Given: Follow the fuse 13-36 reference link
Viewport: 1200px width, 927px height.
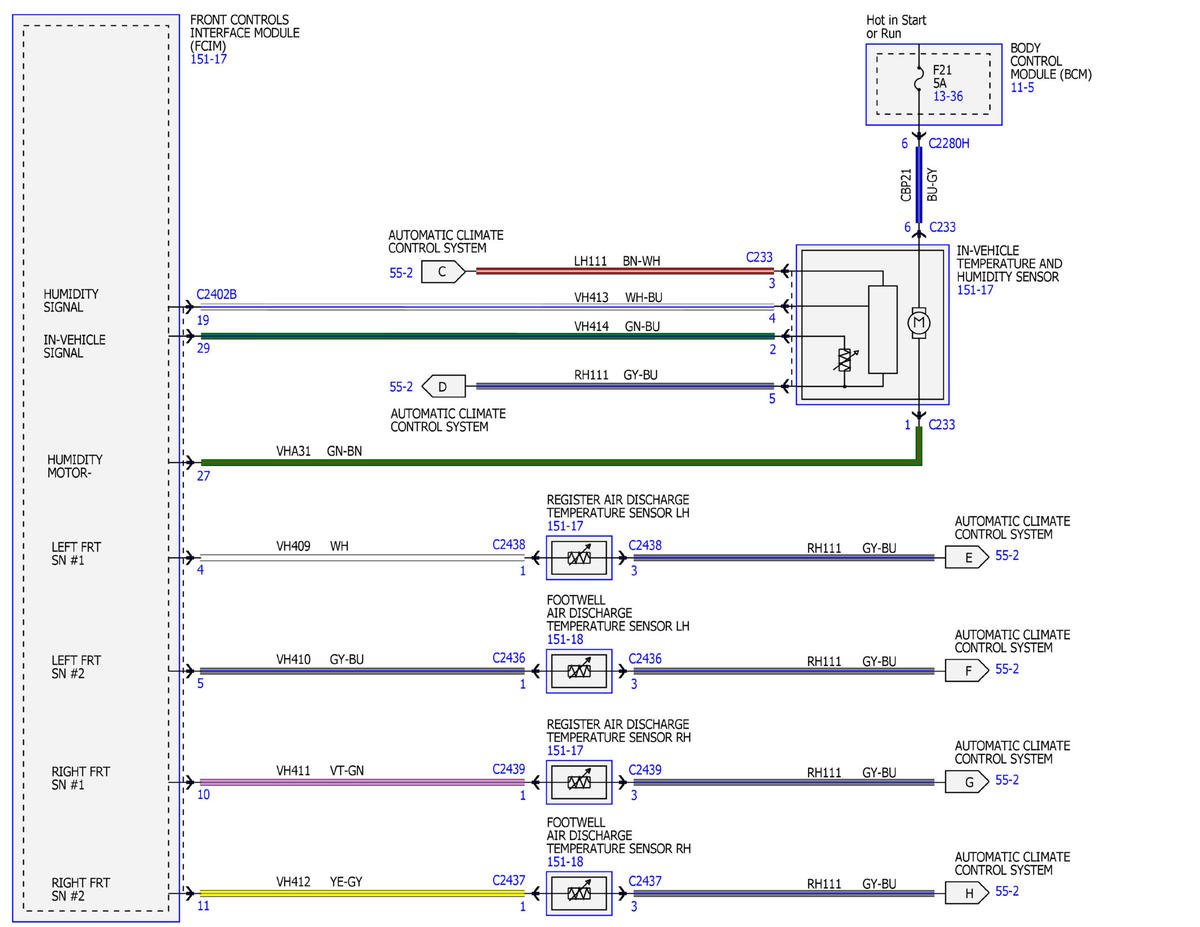Looking at the screenshot, I should [x=948, y=97].
